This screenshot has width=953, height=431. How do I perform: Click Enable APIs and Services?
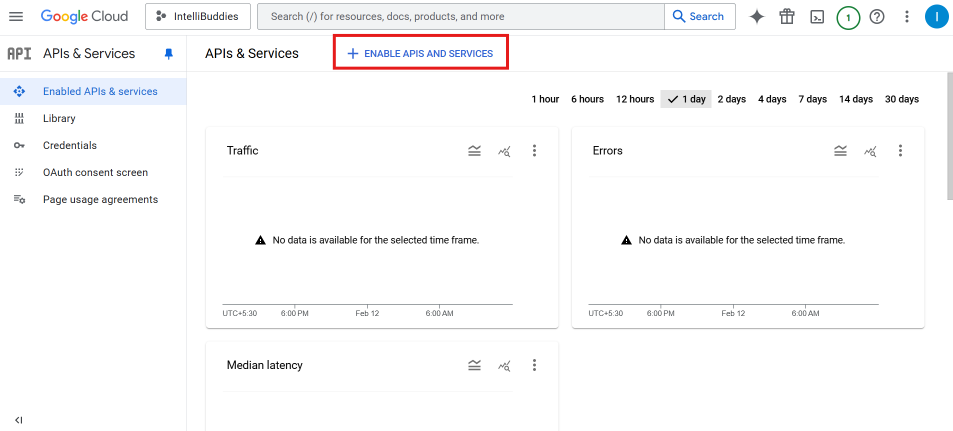click(421, 53)
